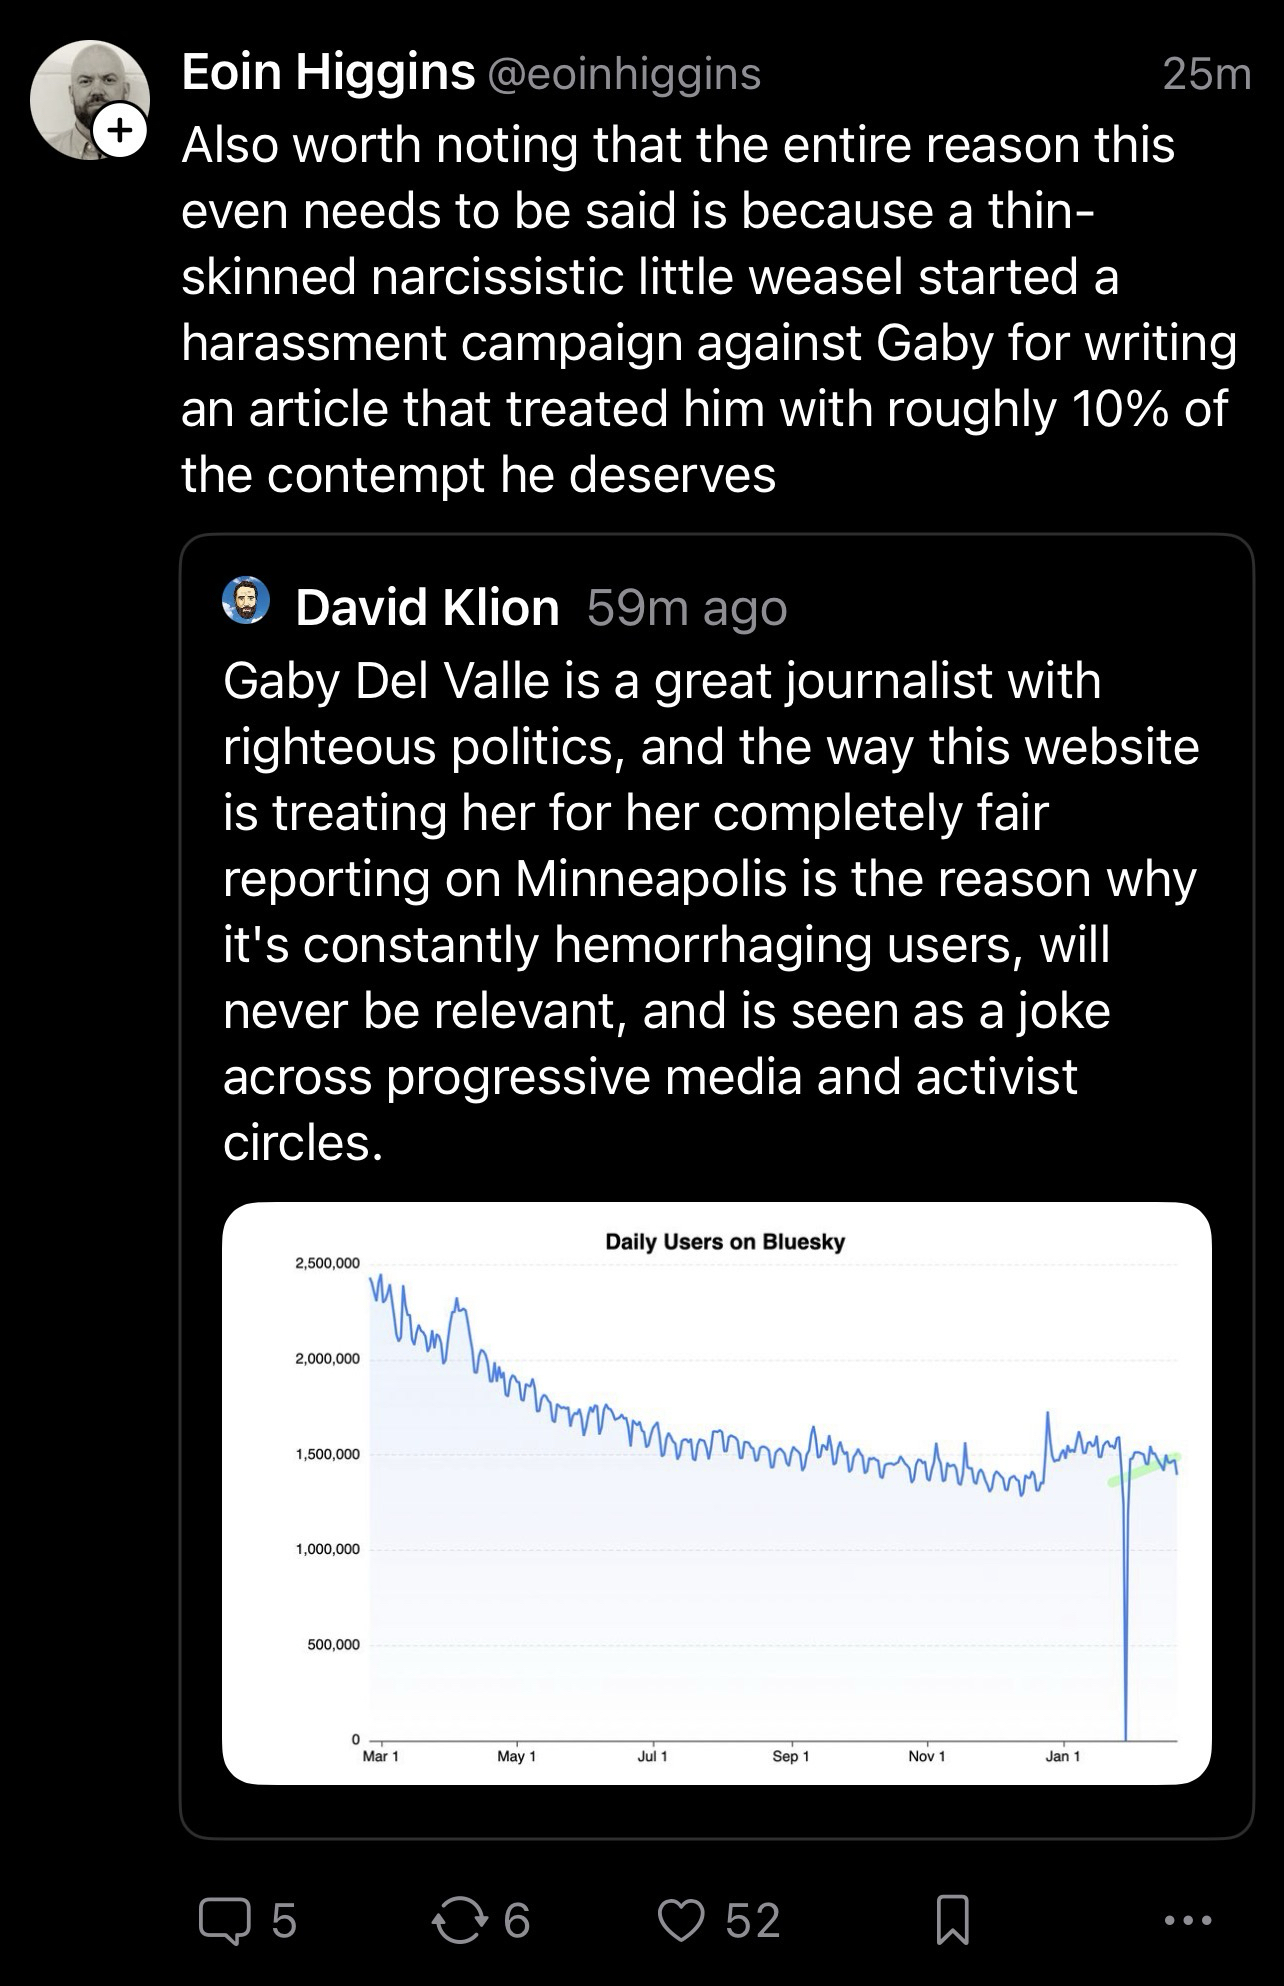
Task: Tap the like count of 52
Action: click(752, 1921)
